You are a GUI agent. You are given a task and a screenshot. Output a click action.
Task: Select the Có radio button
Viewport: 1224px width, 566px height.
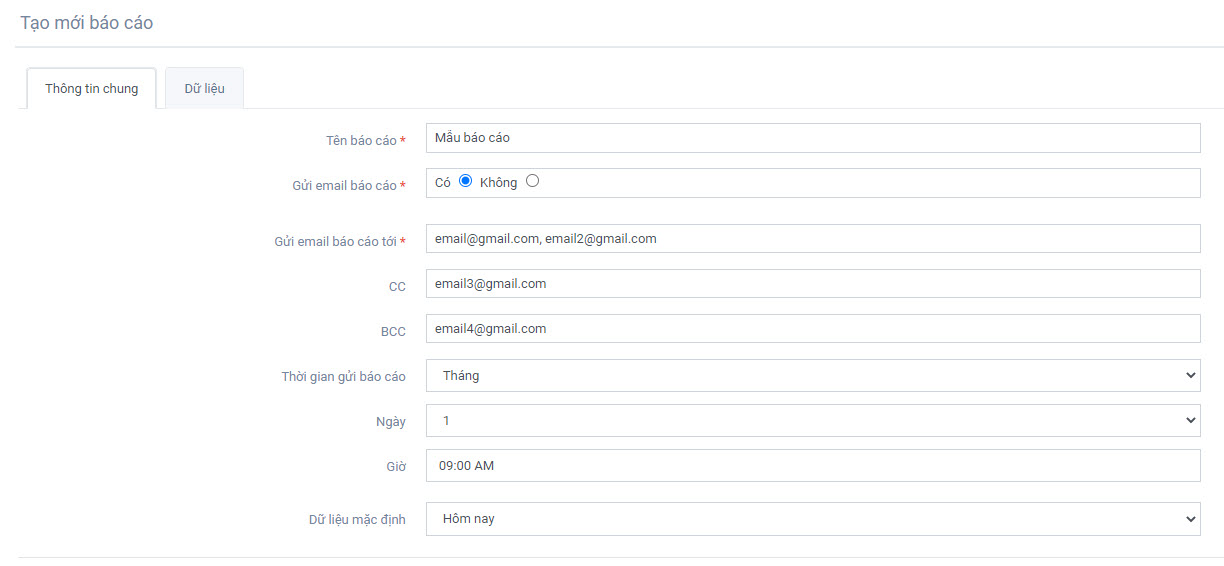465,181
